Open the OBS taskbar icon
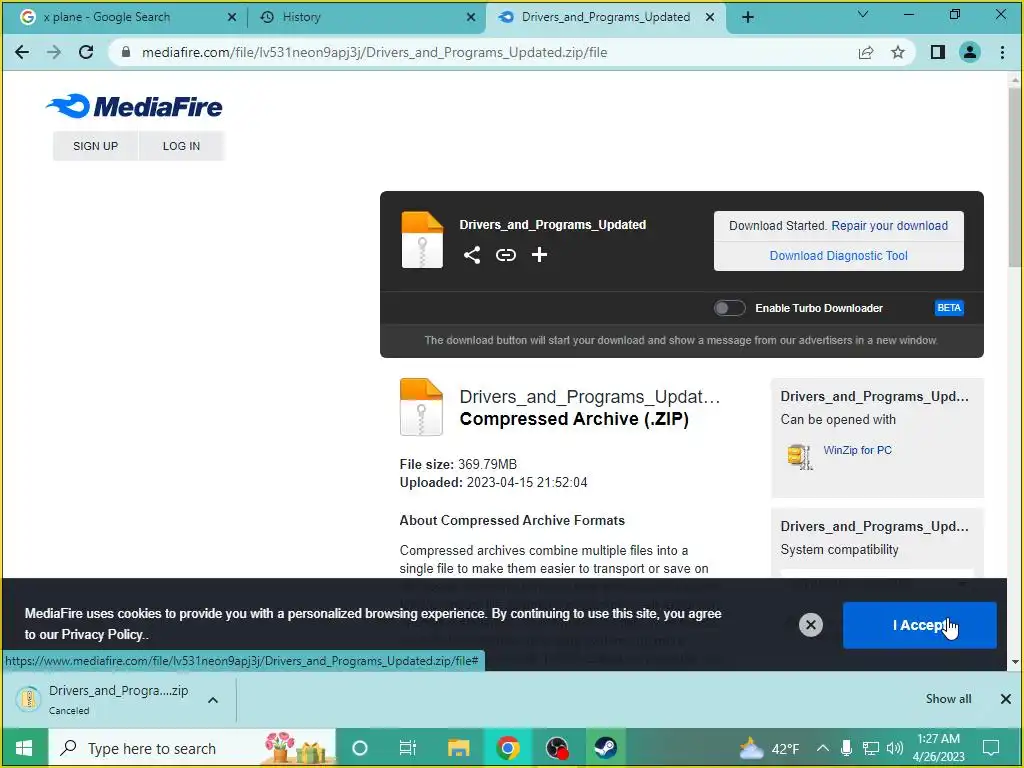Viewport: 1024px width, 768px height. point(557,748)
